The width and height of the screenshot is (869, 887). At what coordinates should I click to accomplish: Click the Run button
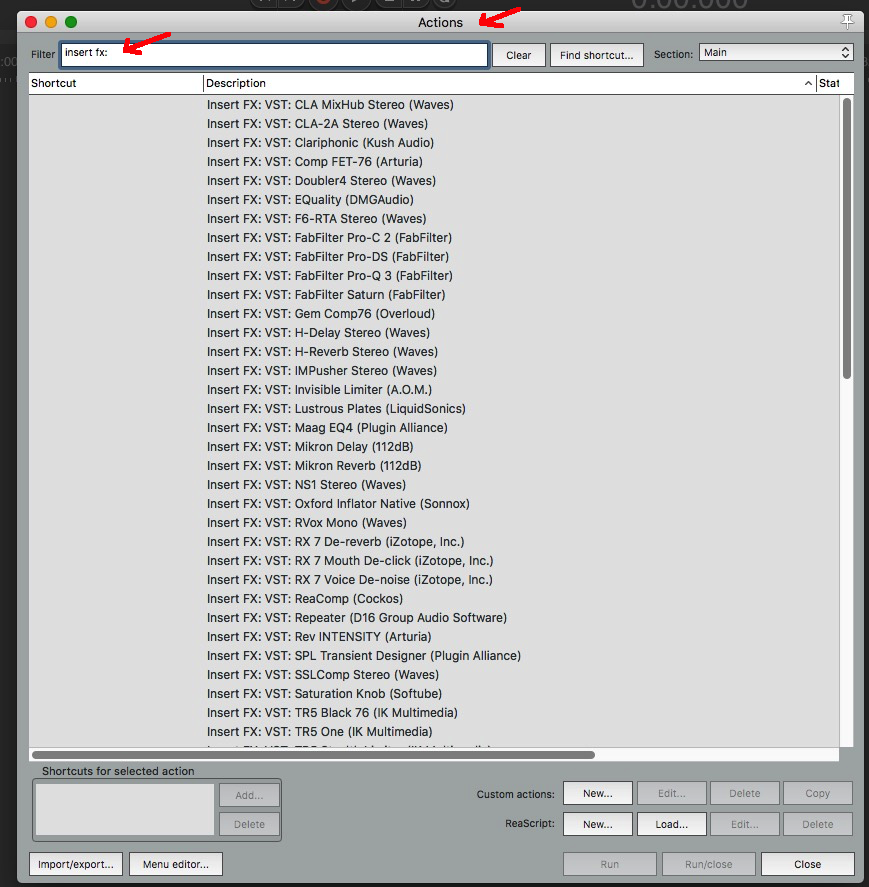pos(609,864)
